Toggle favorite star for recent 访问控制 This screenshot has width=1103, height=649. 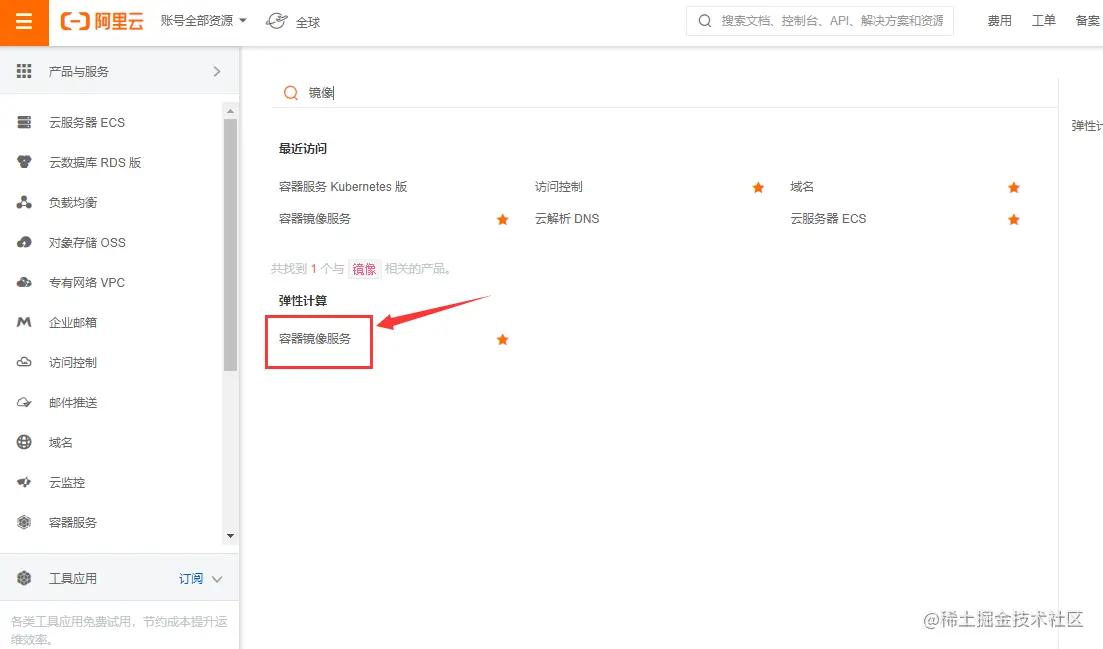758,188
